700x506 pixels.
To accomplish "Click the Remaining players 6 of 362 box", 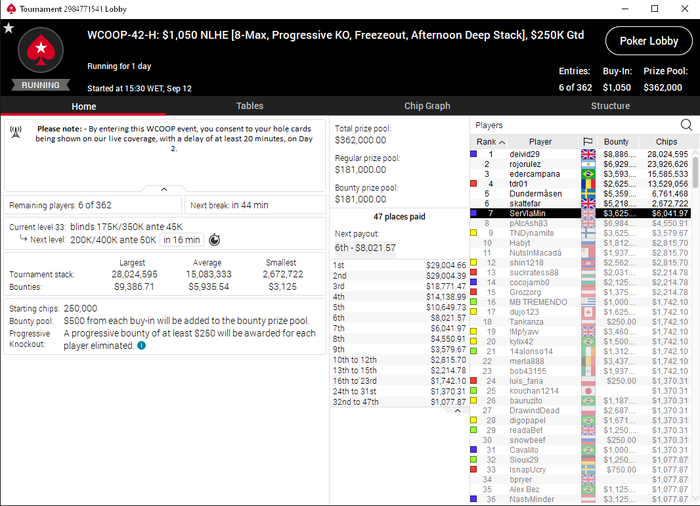I will [93, 205].
